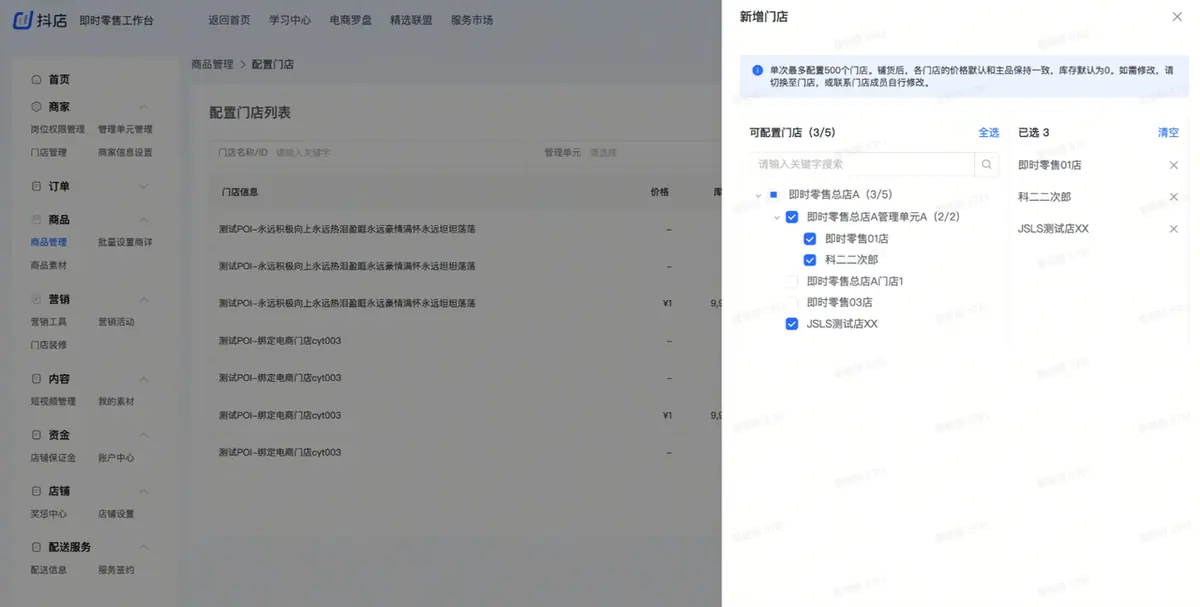Collapse the 营销 sidebar section
1200x607 pixels.
tap(143, 299)
